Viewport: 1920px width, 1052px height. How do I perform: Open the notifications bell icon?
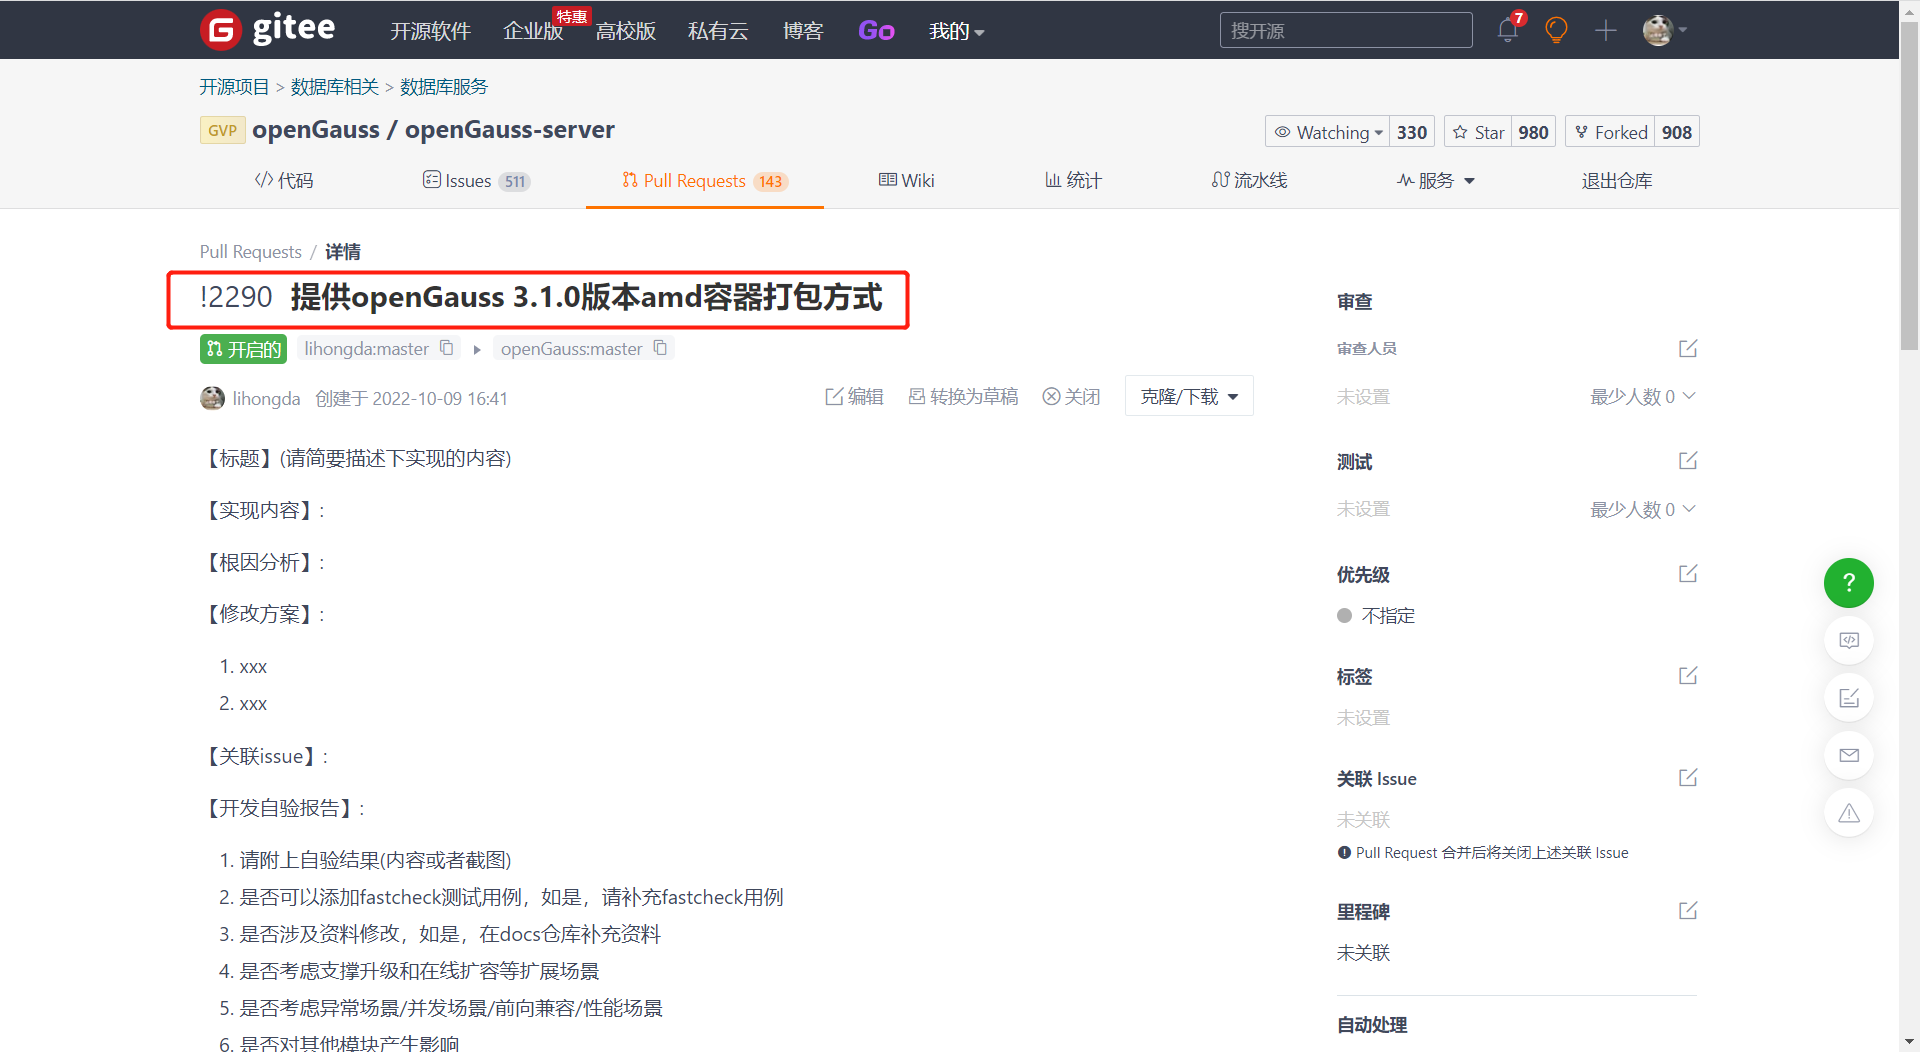click(x=1508, y=30)
